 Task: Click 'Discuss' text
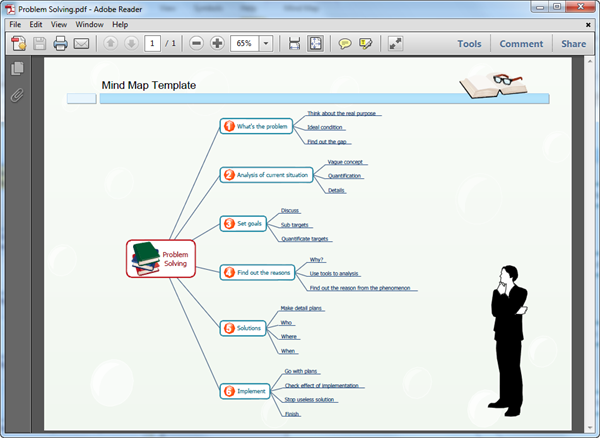pos(289,210)
